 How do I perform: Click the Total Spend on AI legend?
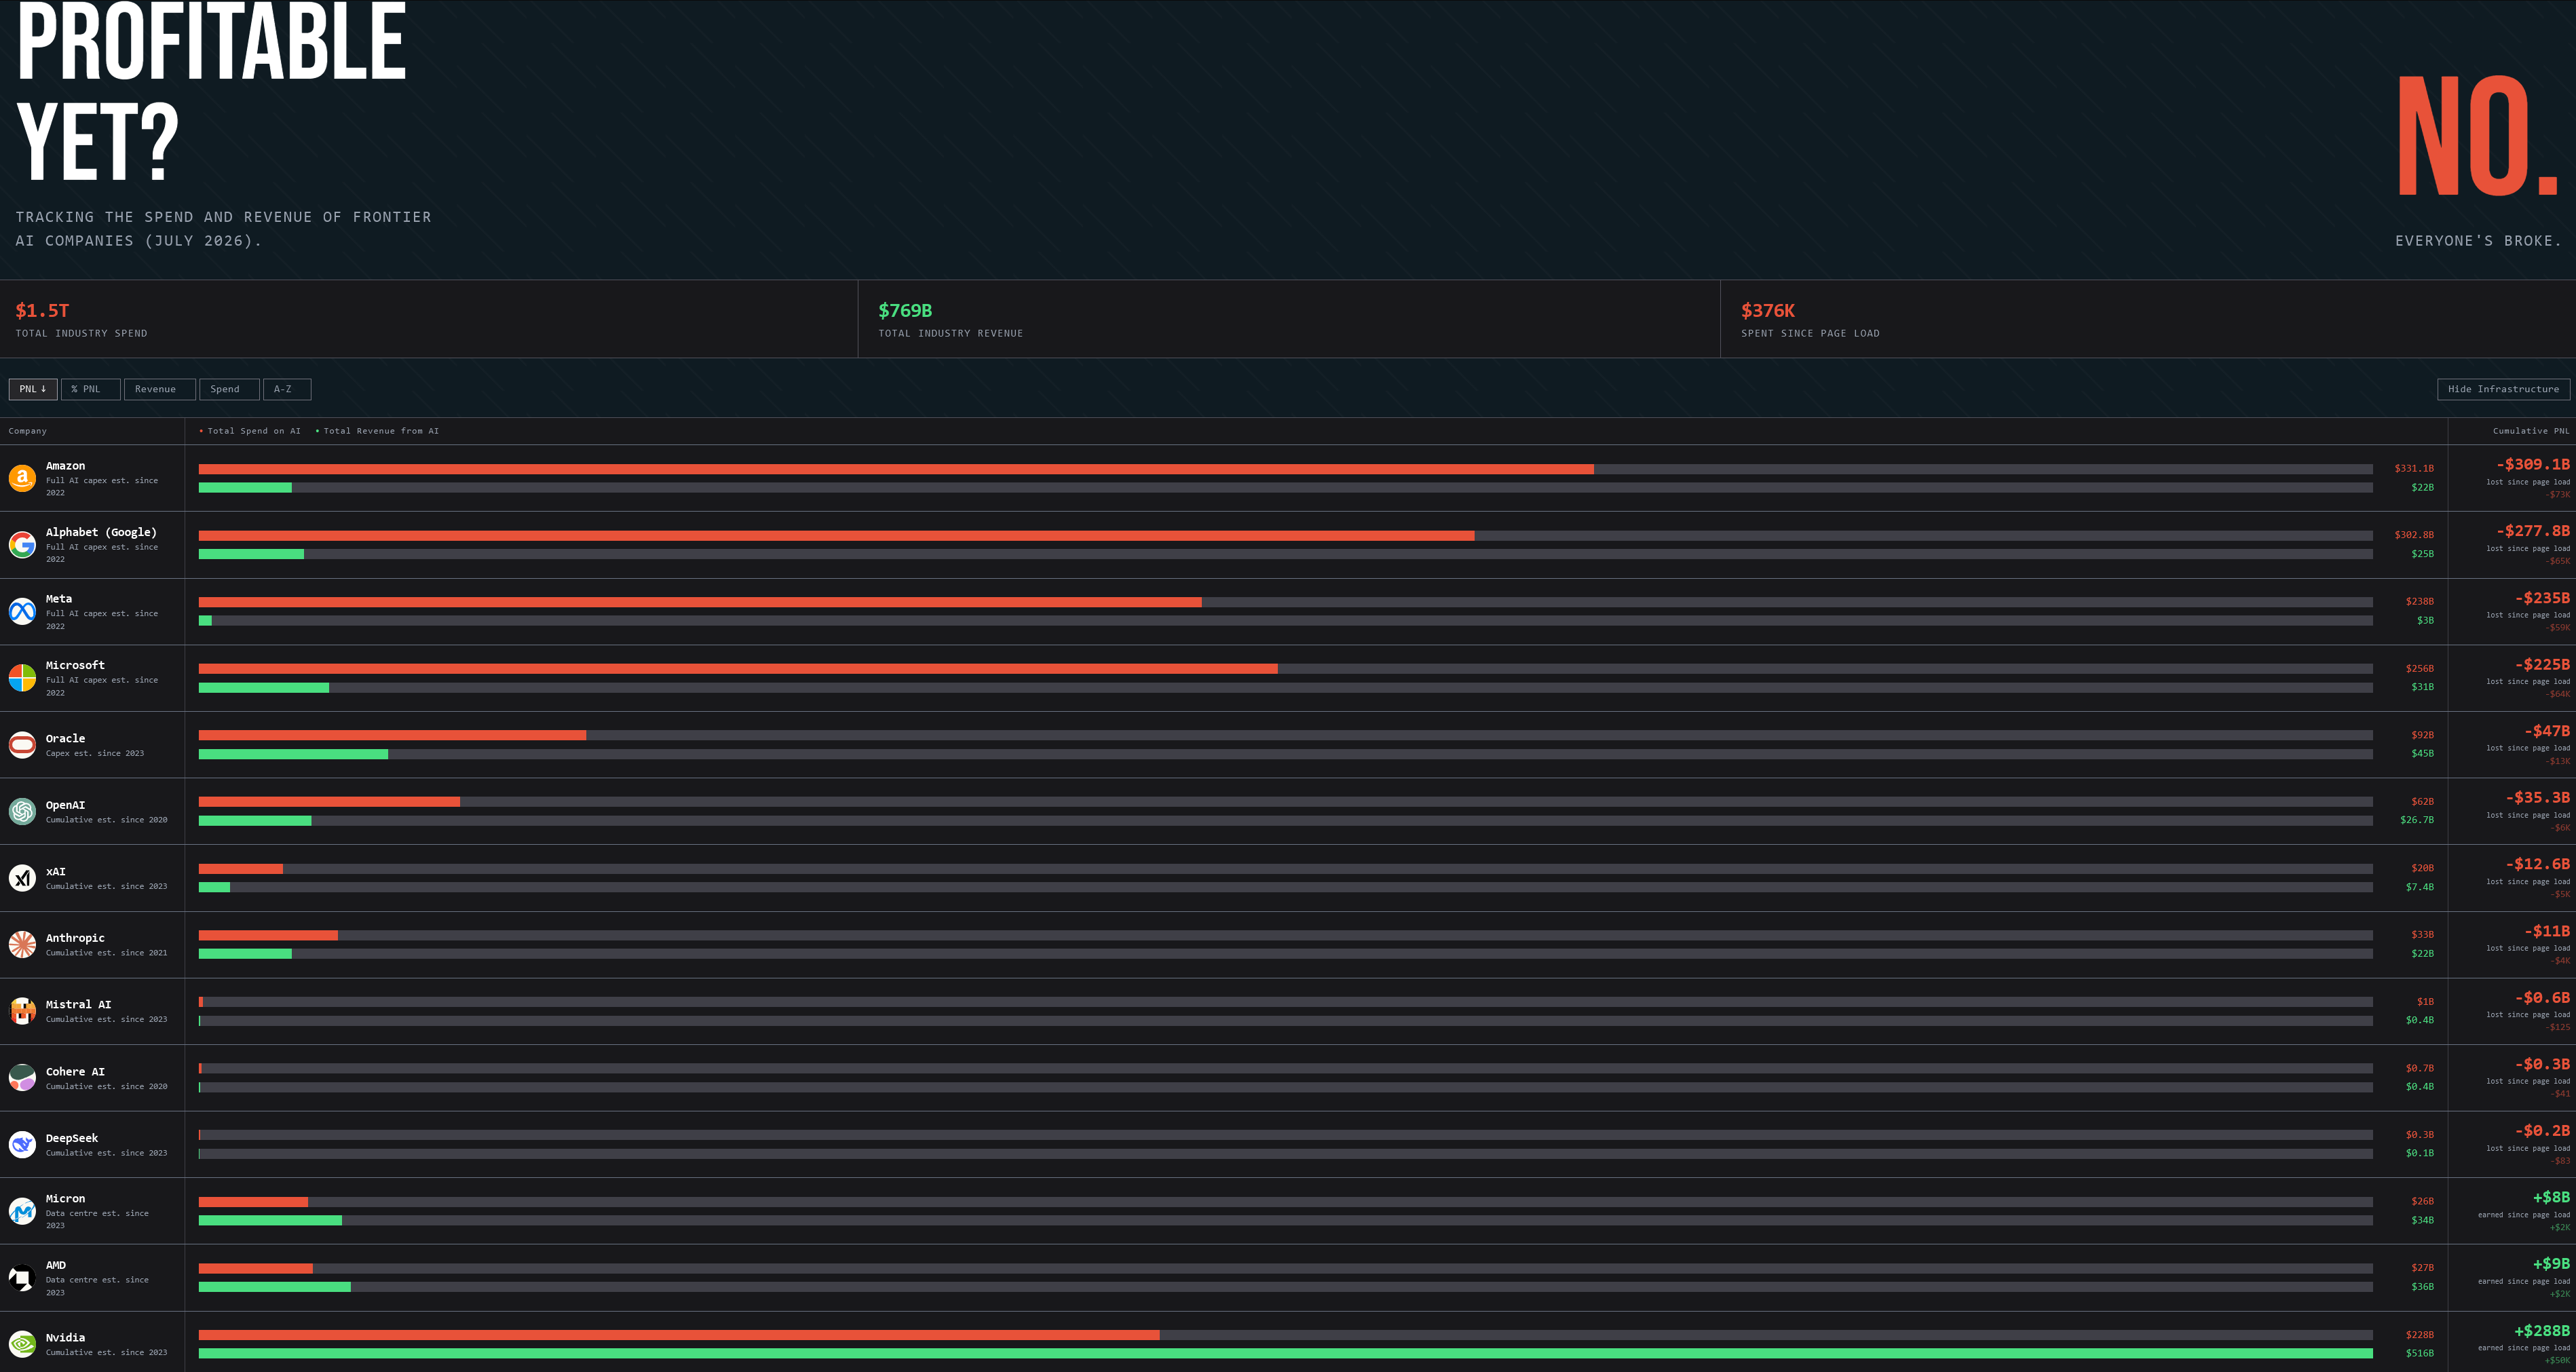[x=250, y=431]
